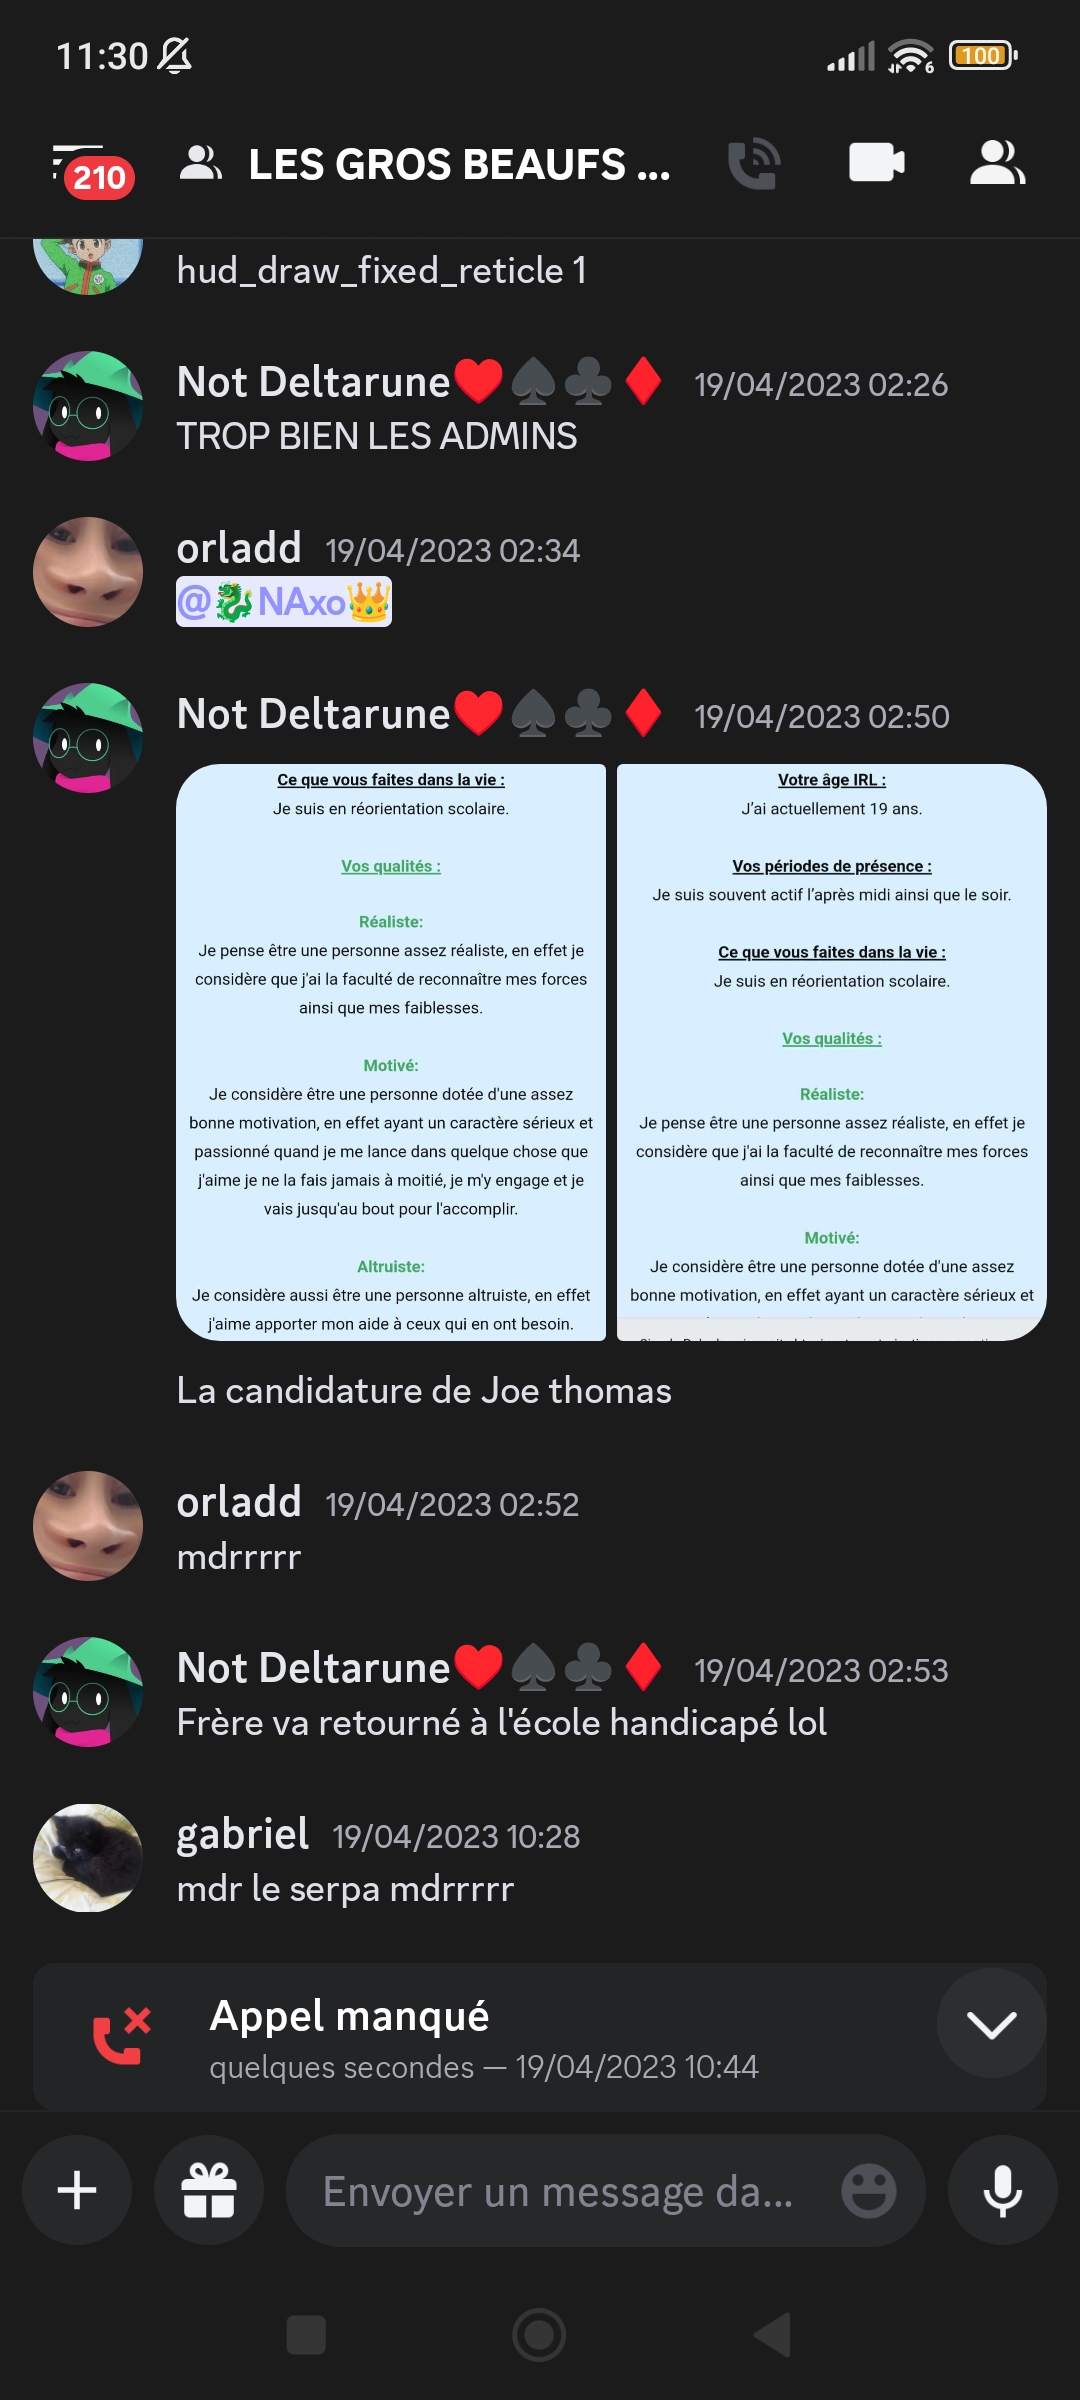
Task: Open LES GROS BEAUFS group title
Action: coord(459,165)
